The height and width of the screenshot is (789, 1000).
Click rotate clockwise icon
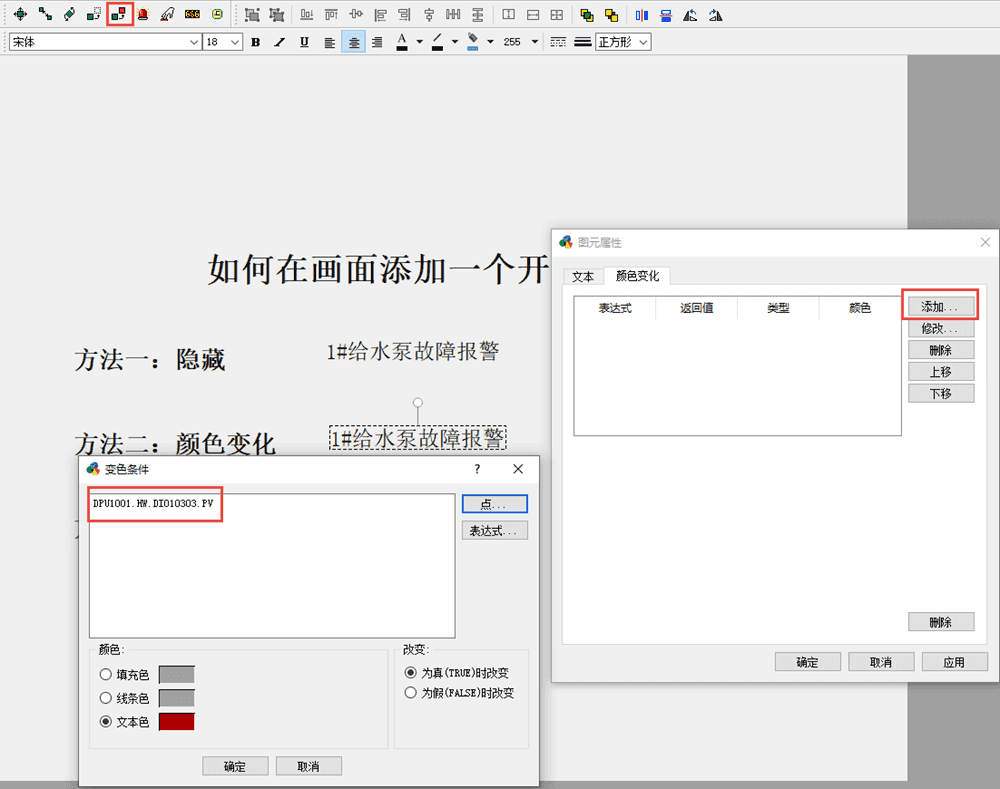coord(715,15)
